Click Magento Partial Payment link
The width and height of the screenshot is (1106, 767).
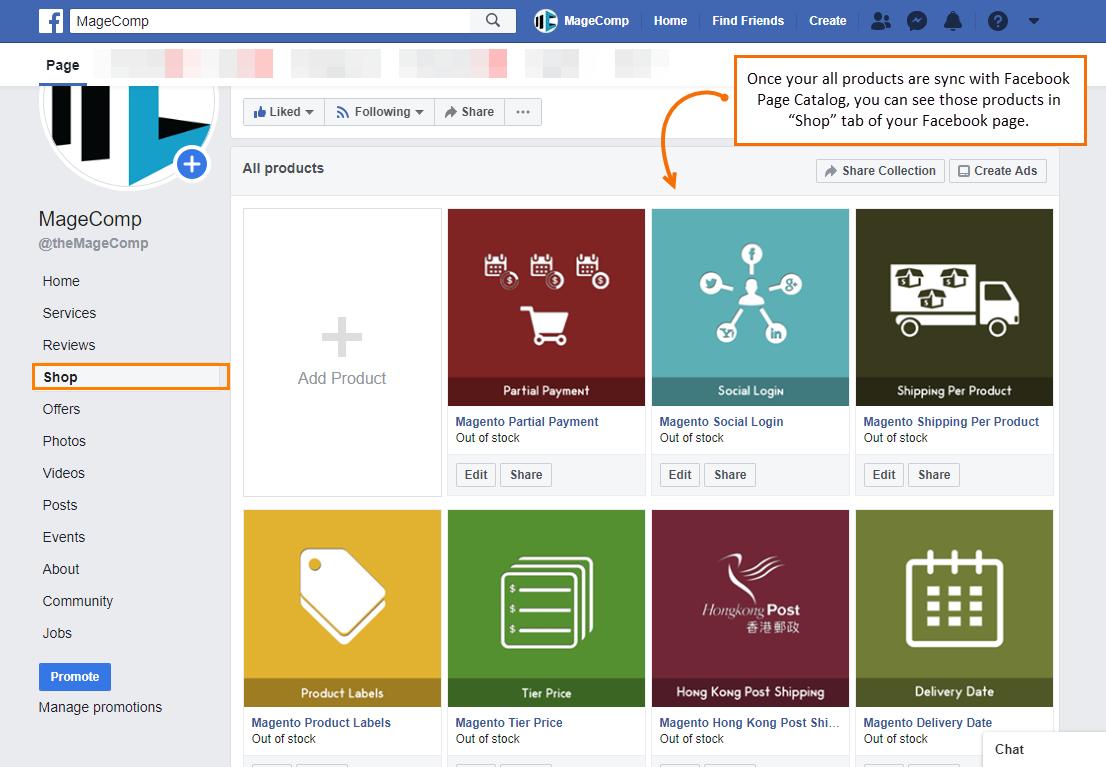526,421
